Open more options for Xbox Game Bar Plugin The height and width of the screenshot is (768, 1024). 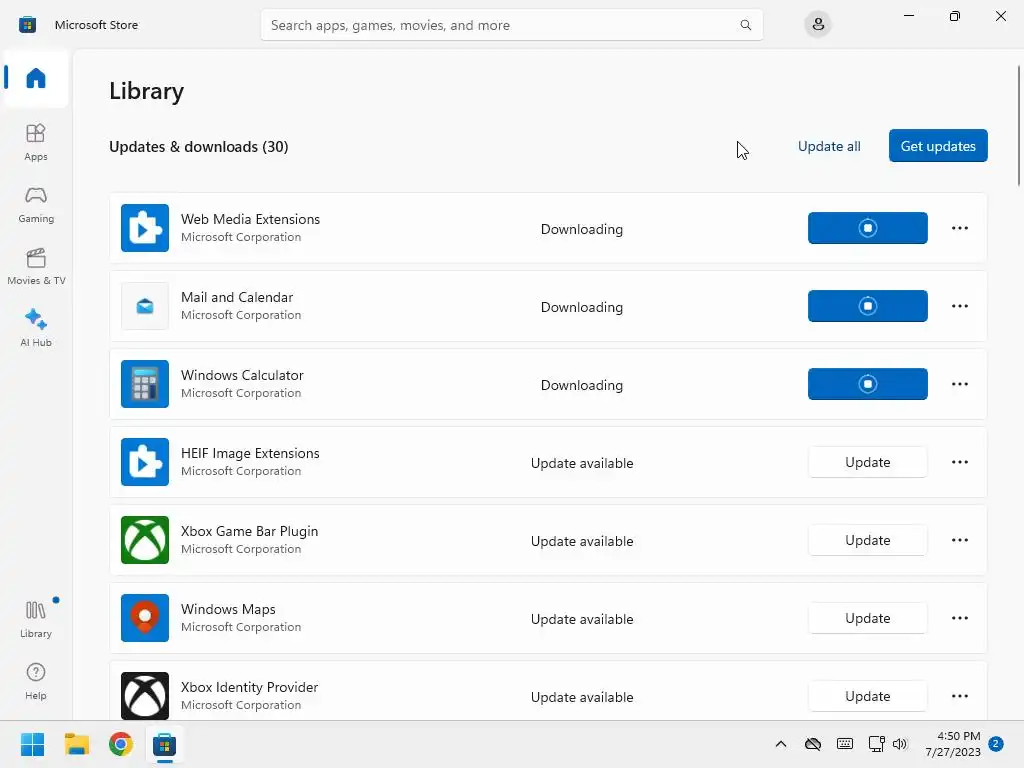(959, 540)
